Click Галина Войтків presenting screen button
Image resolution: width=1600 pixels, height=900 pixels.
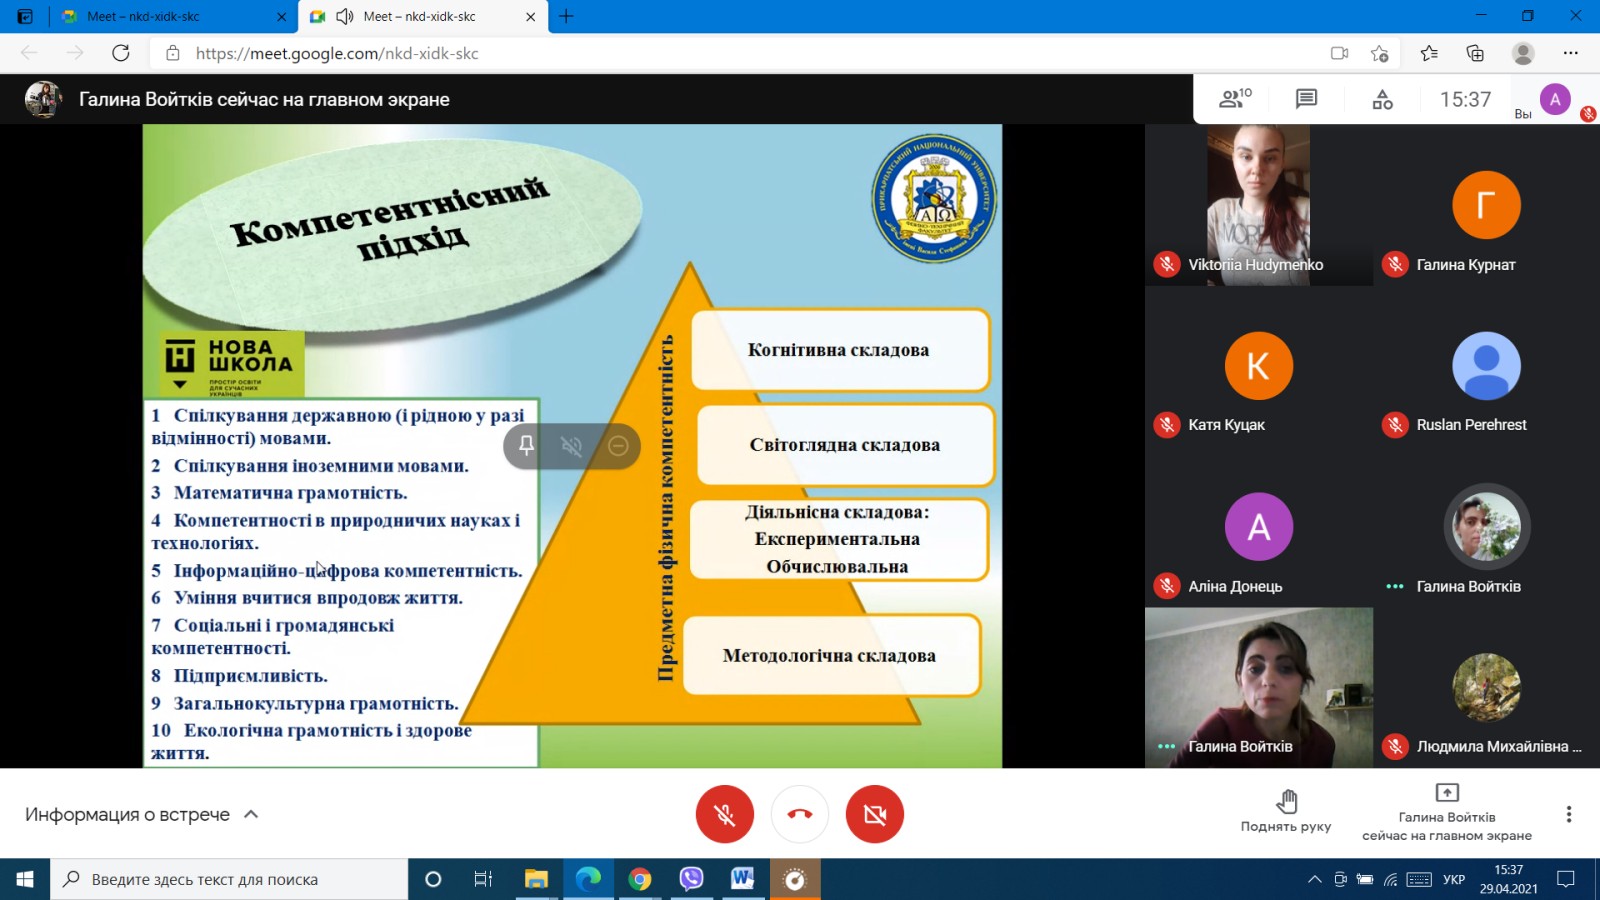[x=1446, y=812]
